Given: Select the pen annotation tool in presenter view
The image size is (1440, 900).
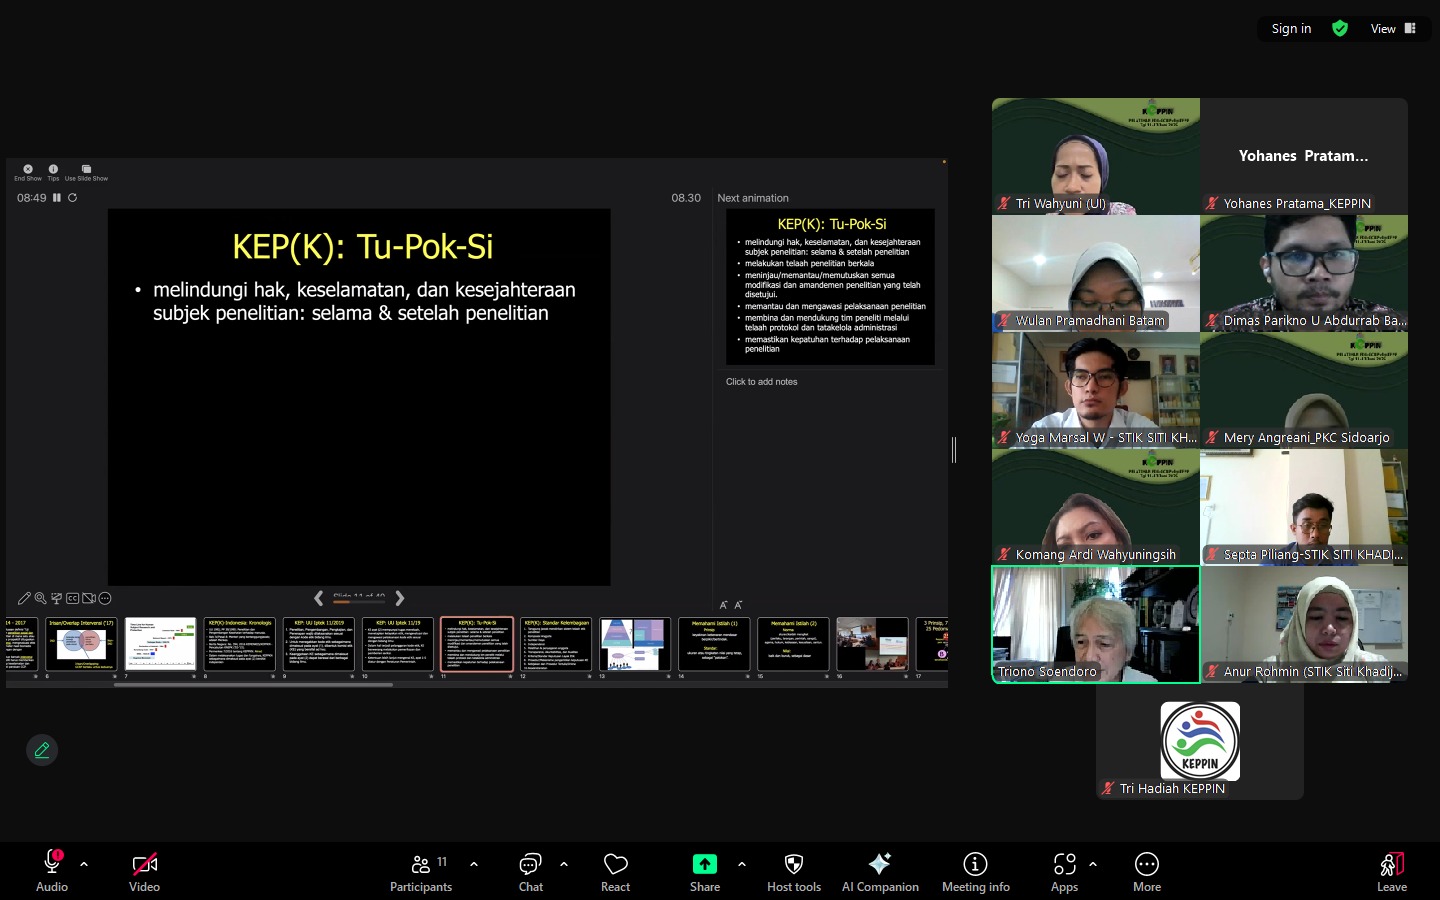Looking at the screenshot, I should pos(24,598).
